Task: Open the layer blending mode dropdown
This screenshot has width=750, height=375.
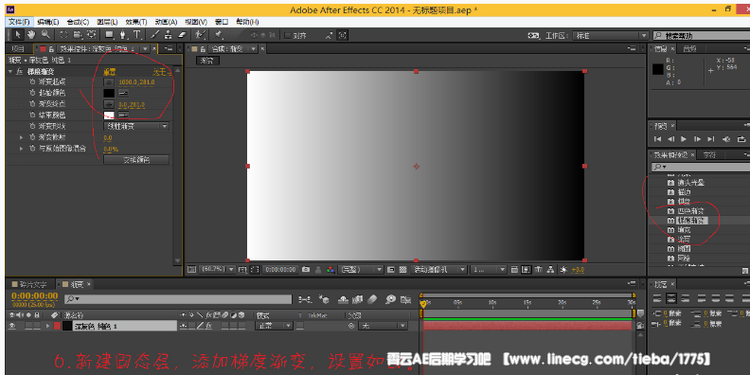Action: click(275, 326)
